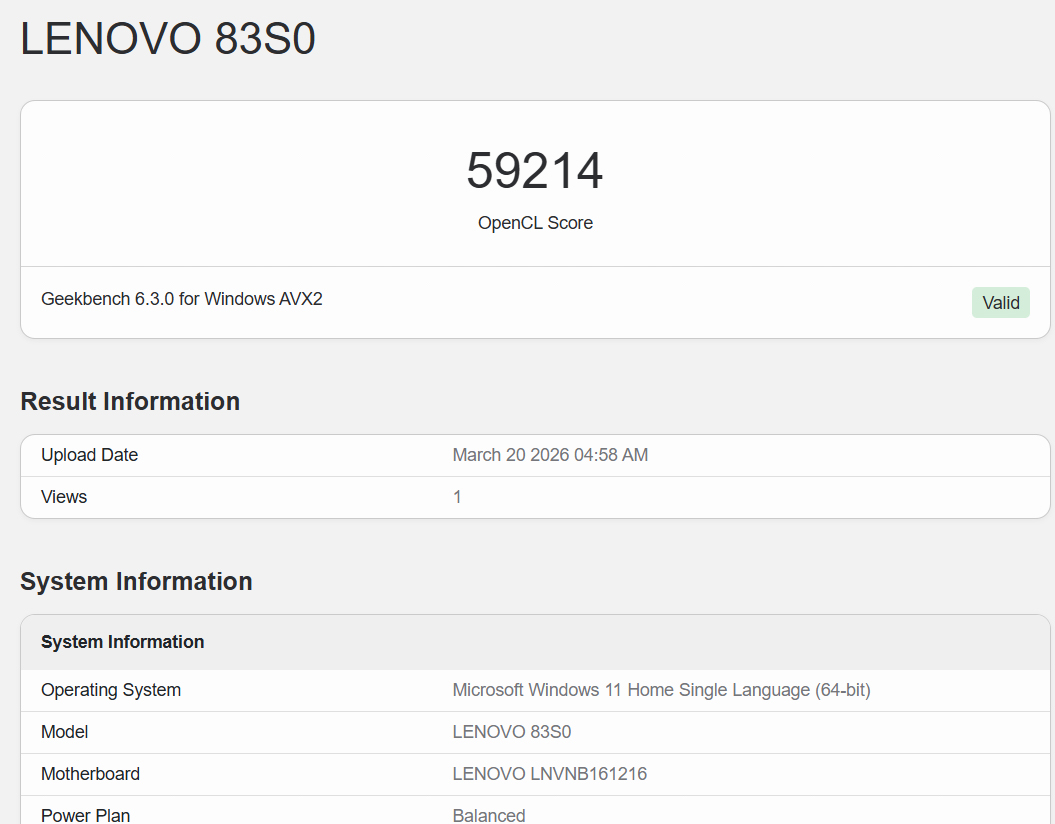Click the Microsoft Windows 11 Home value
The image size is (1055, 824).
[x=660, y=690]
